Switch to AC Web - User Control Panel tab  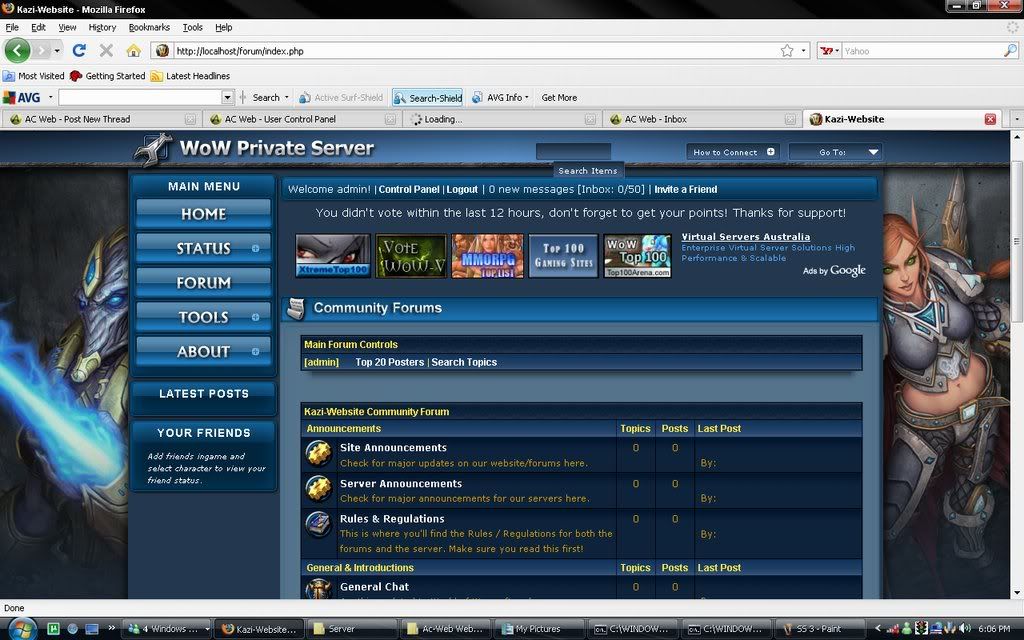pyautogui.click(x=300, y=119)
